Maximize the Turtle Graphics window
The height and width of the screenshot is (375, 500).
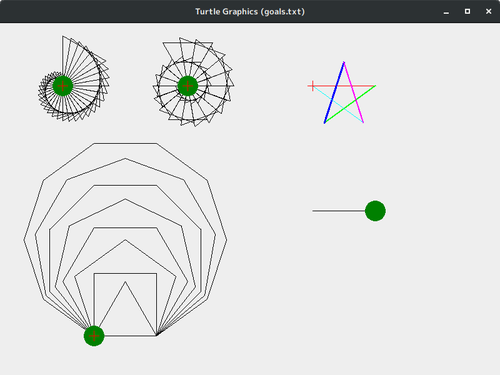[467, 12]
